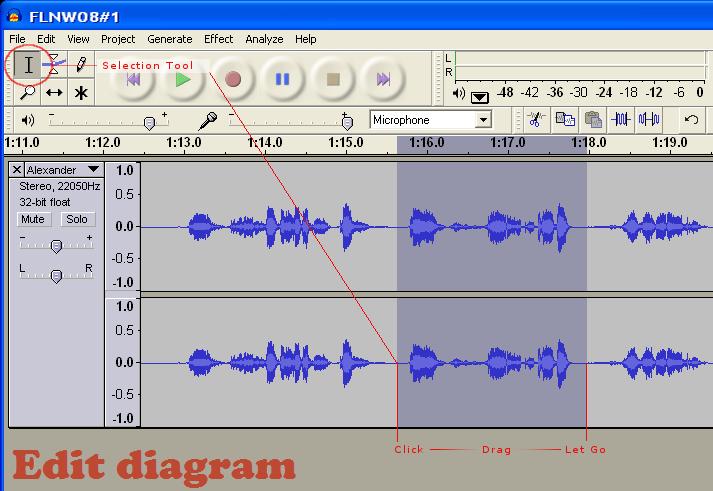Select the Zoom magnifier tool
Image resolution: width=713 pixels, height=491 pixels.
(x=29, y=92)
